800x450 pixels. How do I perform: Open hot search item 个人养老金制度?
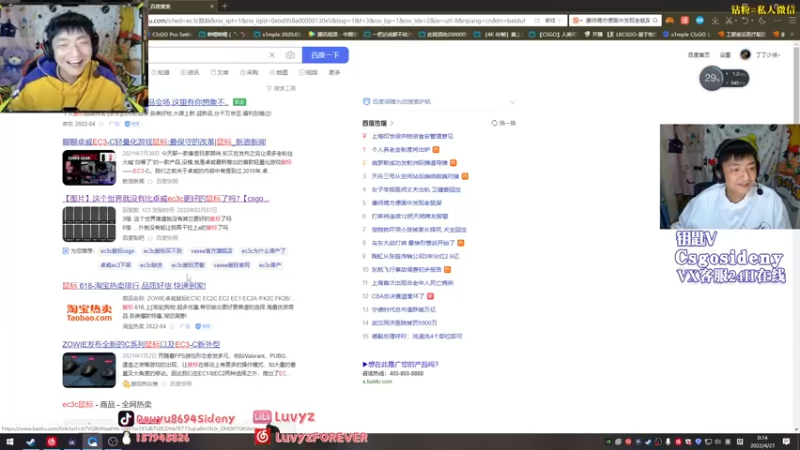tap(401, 149)
